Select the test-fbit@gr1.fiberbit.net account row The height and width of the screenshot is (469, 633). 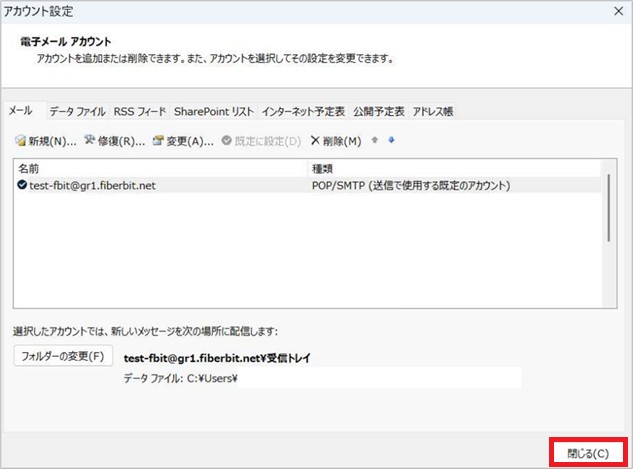308,185
